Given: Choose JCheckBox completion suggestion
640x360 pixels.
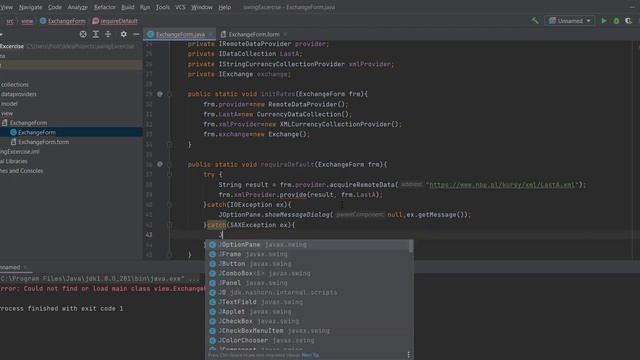Looking at the screenshot, I should 308,321.
